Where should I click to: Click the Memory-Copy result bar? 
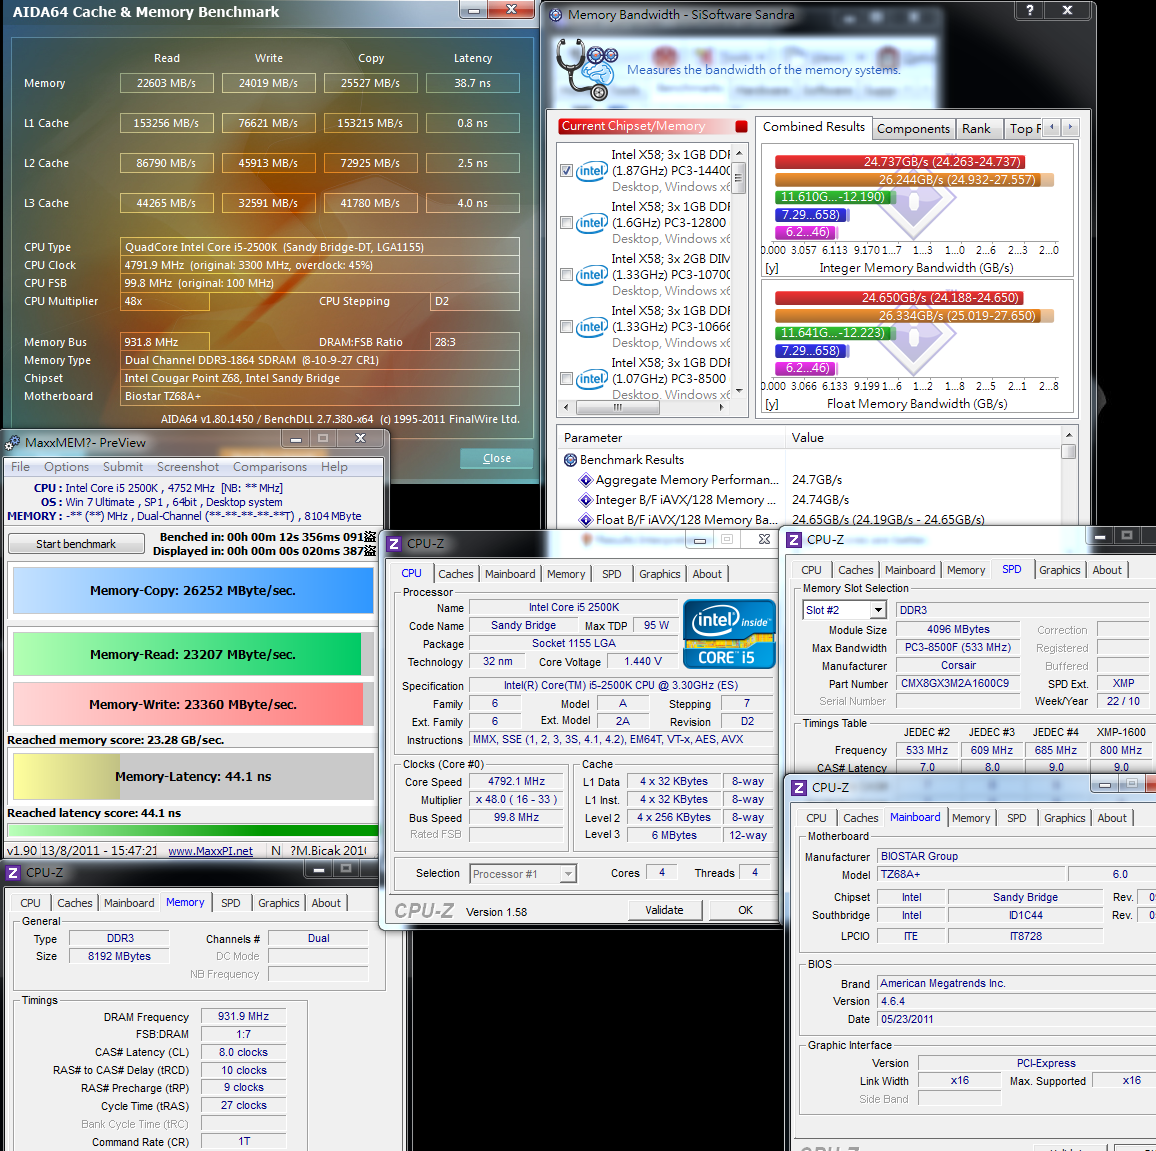[193, 591]
